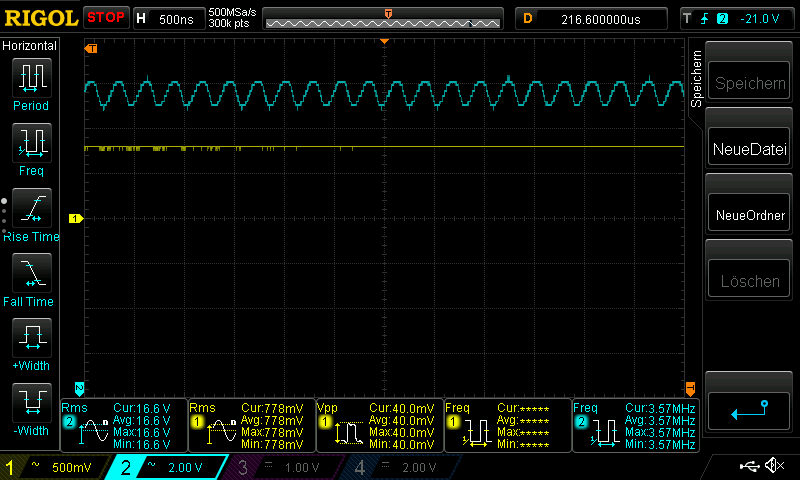The width and height of the screenshot is (800, 480).
Task: Select channel 2 tab showing 2.00 V
Action: coord(167,467)
